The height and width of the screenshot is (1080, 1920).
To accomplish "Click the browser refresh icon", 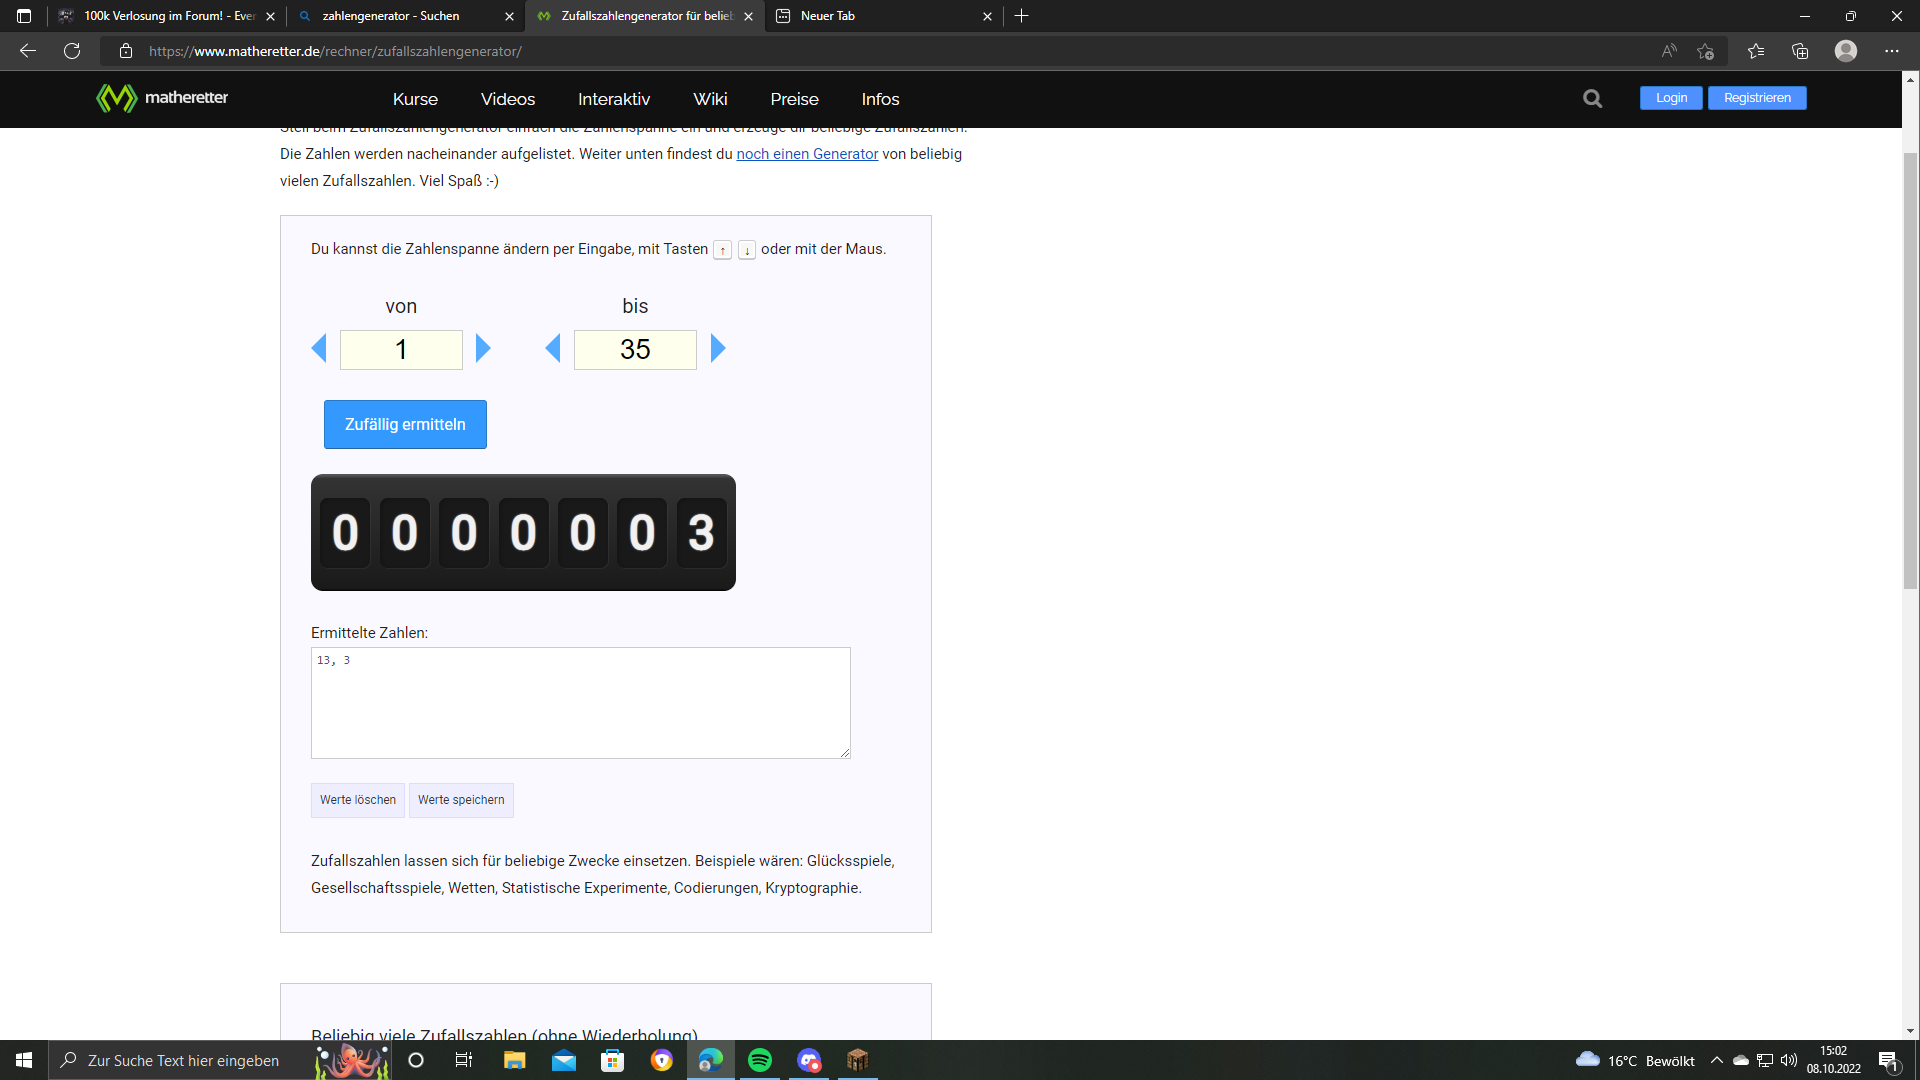I will [x=72, y=51].
